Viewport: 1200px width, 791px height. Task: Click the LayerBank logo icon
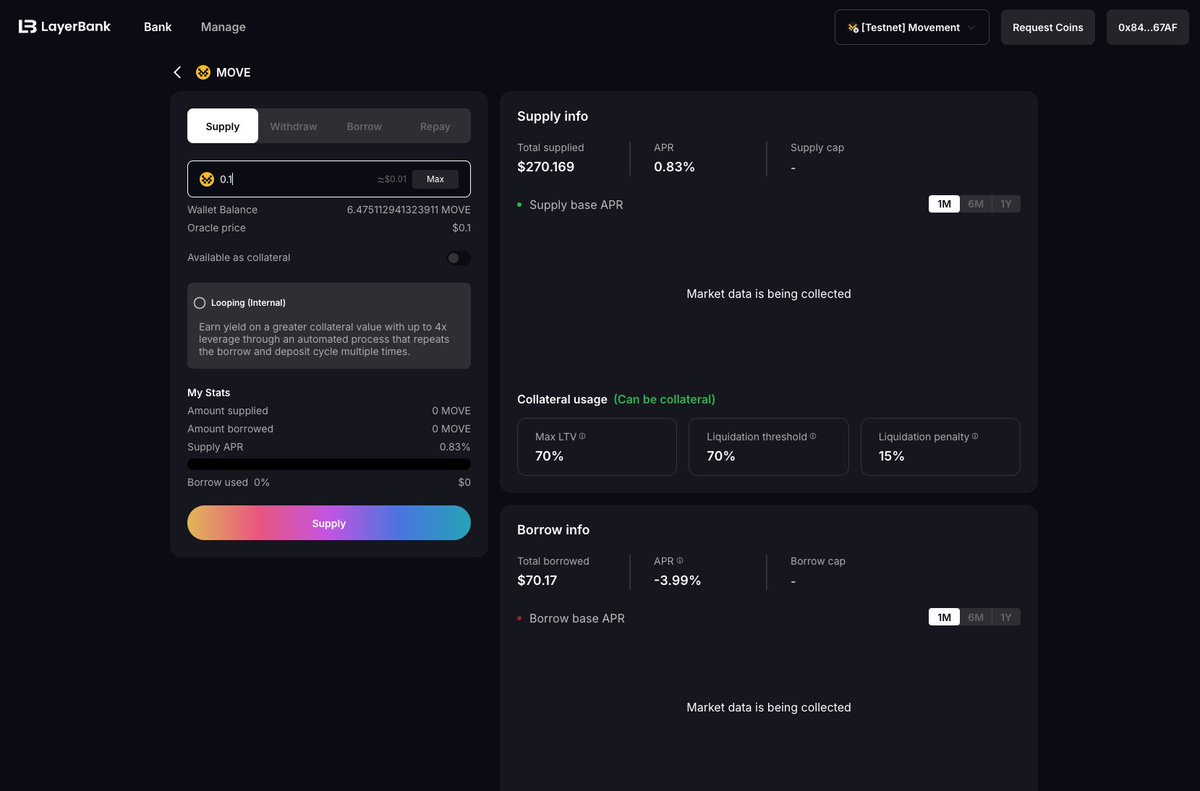point(24,26)
